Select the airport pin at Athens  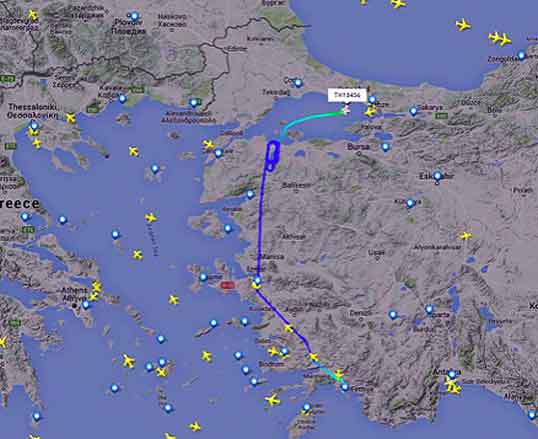[86, 304]
